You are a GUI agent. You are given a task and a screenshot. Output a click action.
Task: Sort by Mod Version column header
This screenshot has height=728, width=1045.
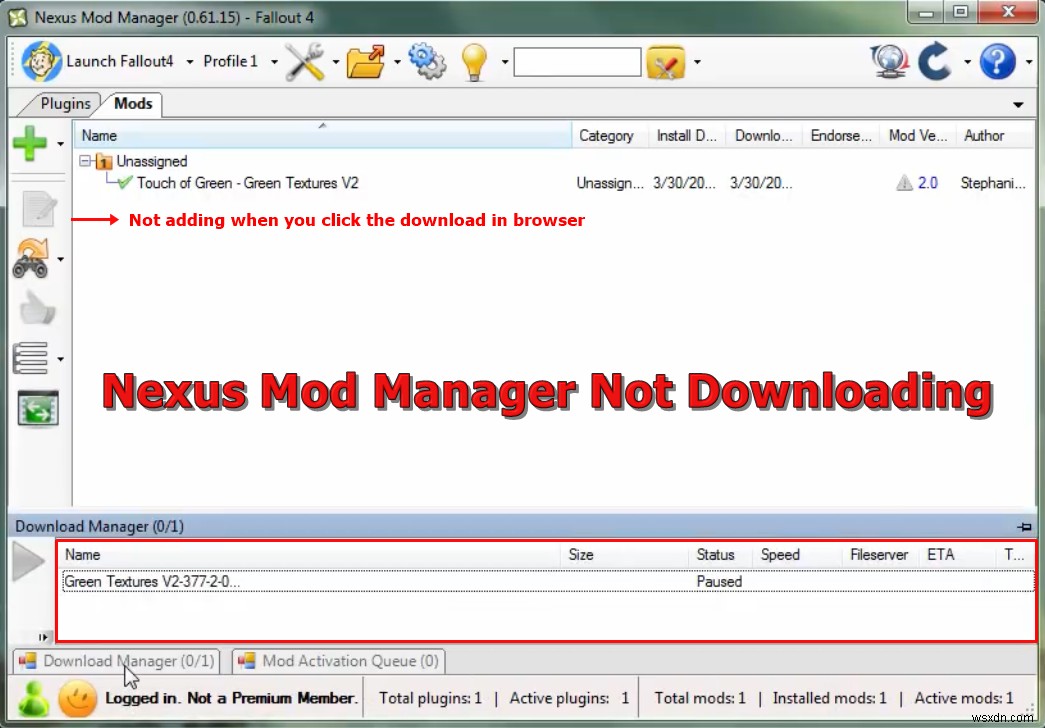pos(918,135)
